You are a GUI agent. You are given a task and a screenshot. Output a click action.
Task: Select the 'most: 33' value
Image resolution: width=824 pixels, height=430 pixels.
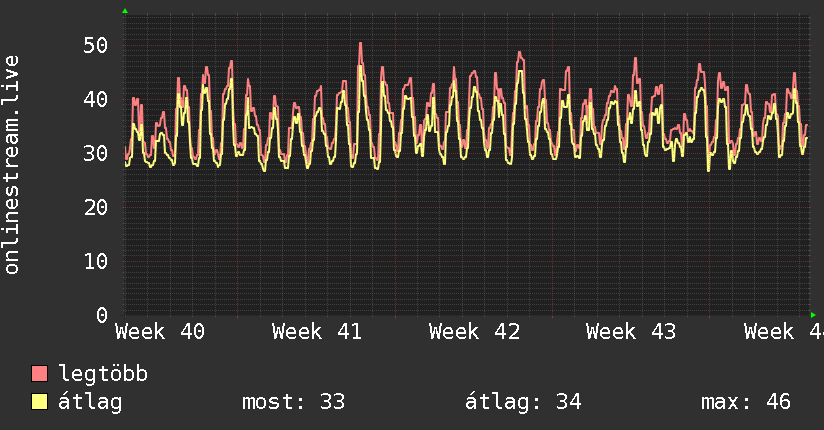(293, 402)
